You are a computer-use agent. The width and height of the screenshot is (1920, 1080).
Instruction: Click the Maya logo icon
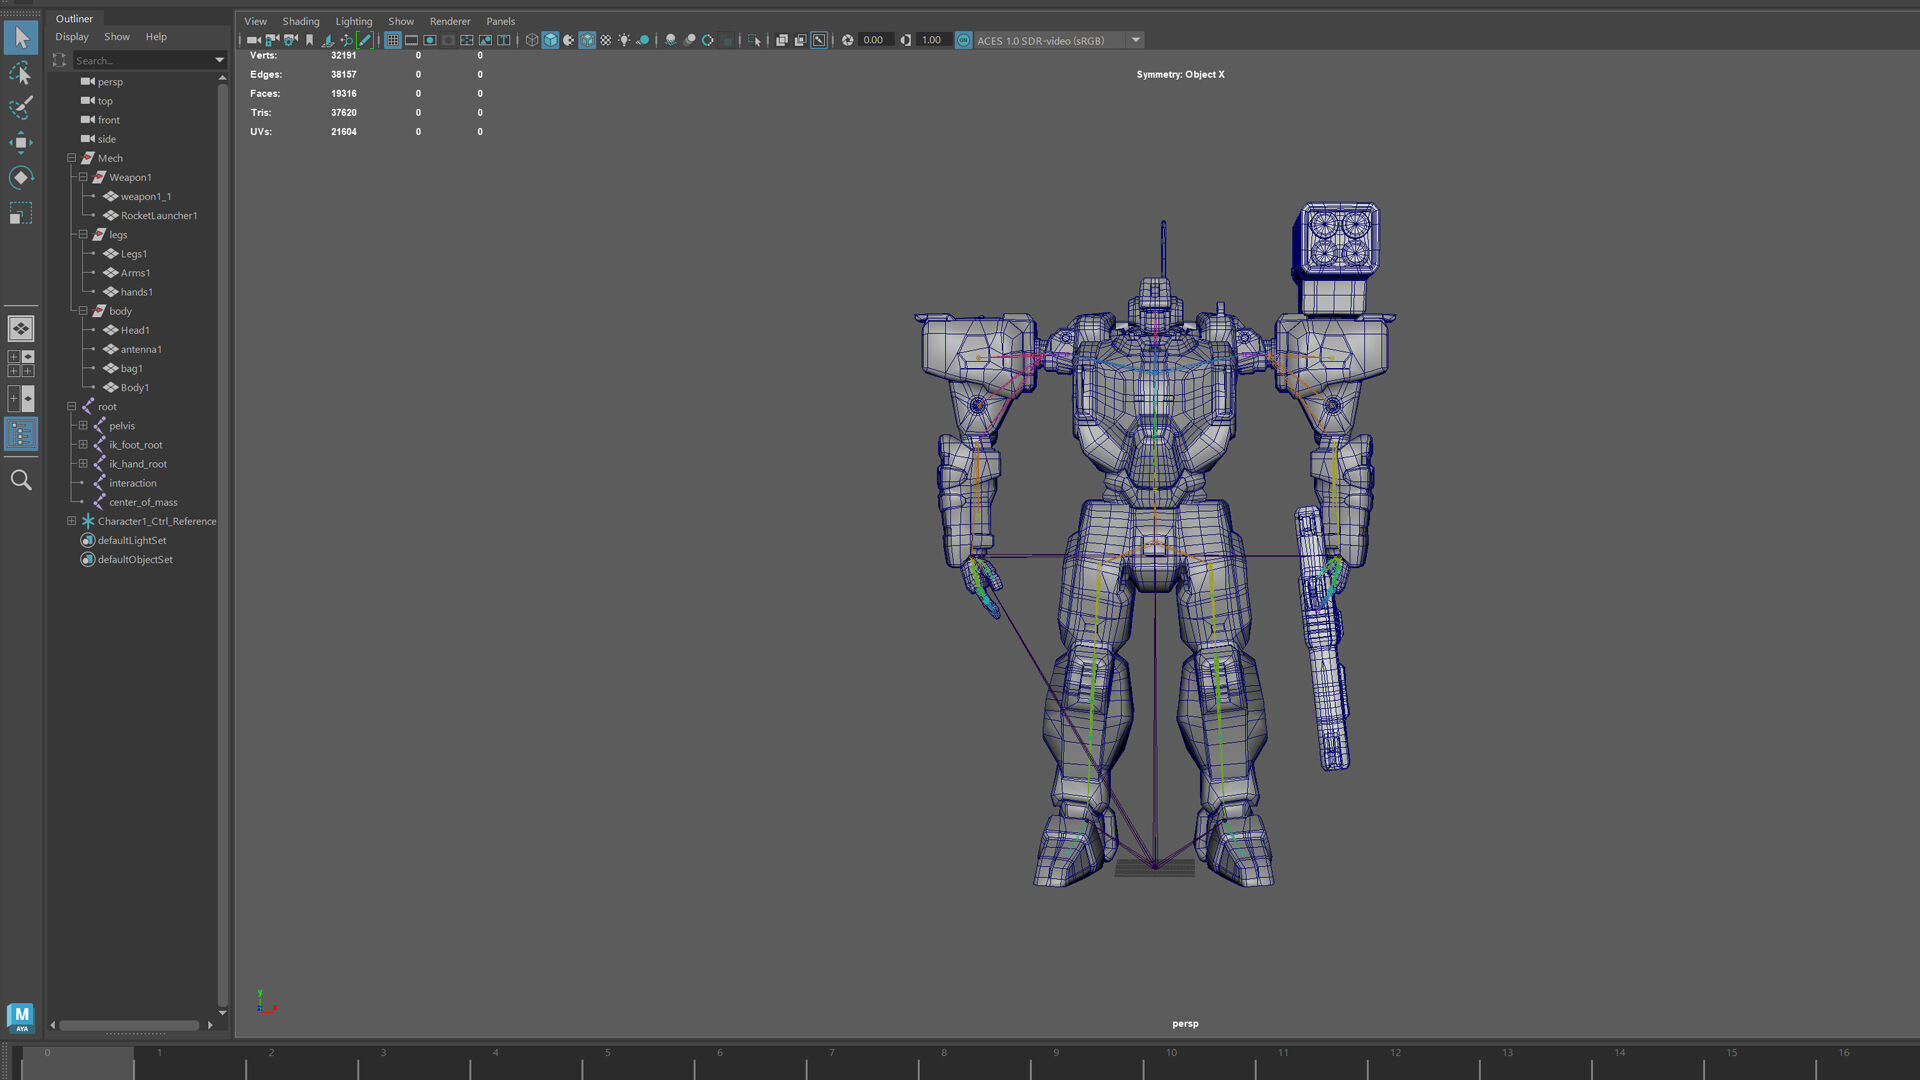pos(21,1017)
